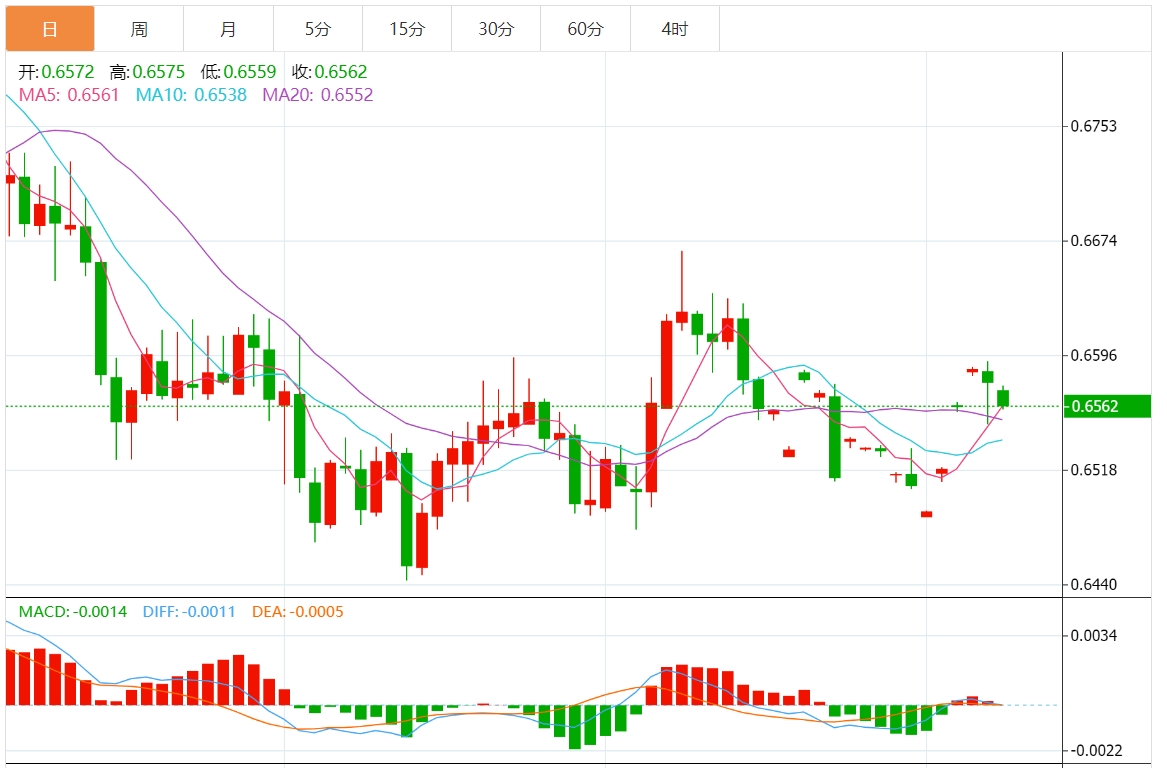The image size is (1167, 768).
Task: Click the green current price tag 0.6562
Action: pos(1107,406)
